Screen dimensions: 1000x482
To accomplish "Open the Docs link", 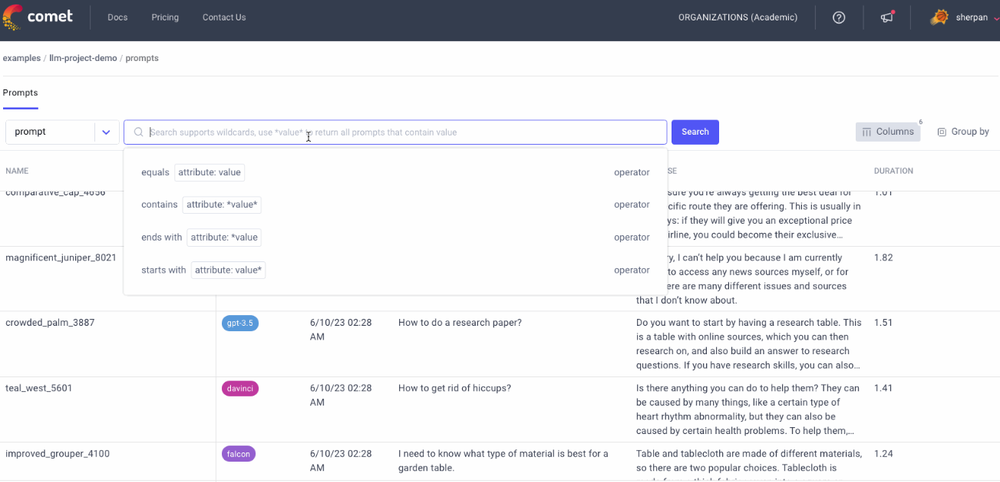I will tap(117, 18).
